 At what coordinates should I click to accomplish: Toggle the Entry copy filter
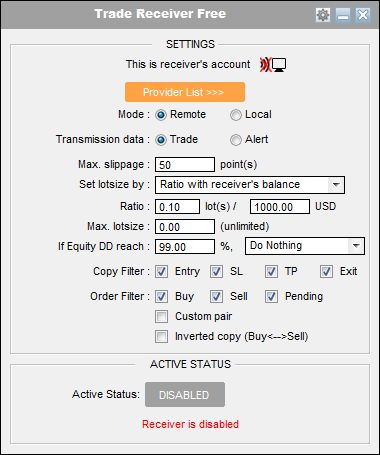coord(161,272)
